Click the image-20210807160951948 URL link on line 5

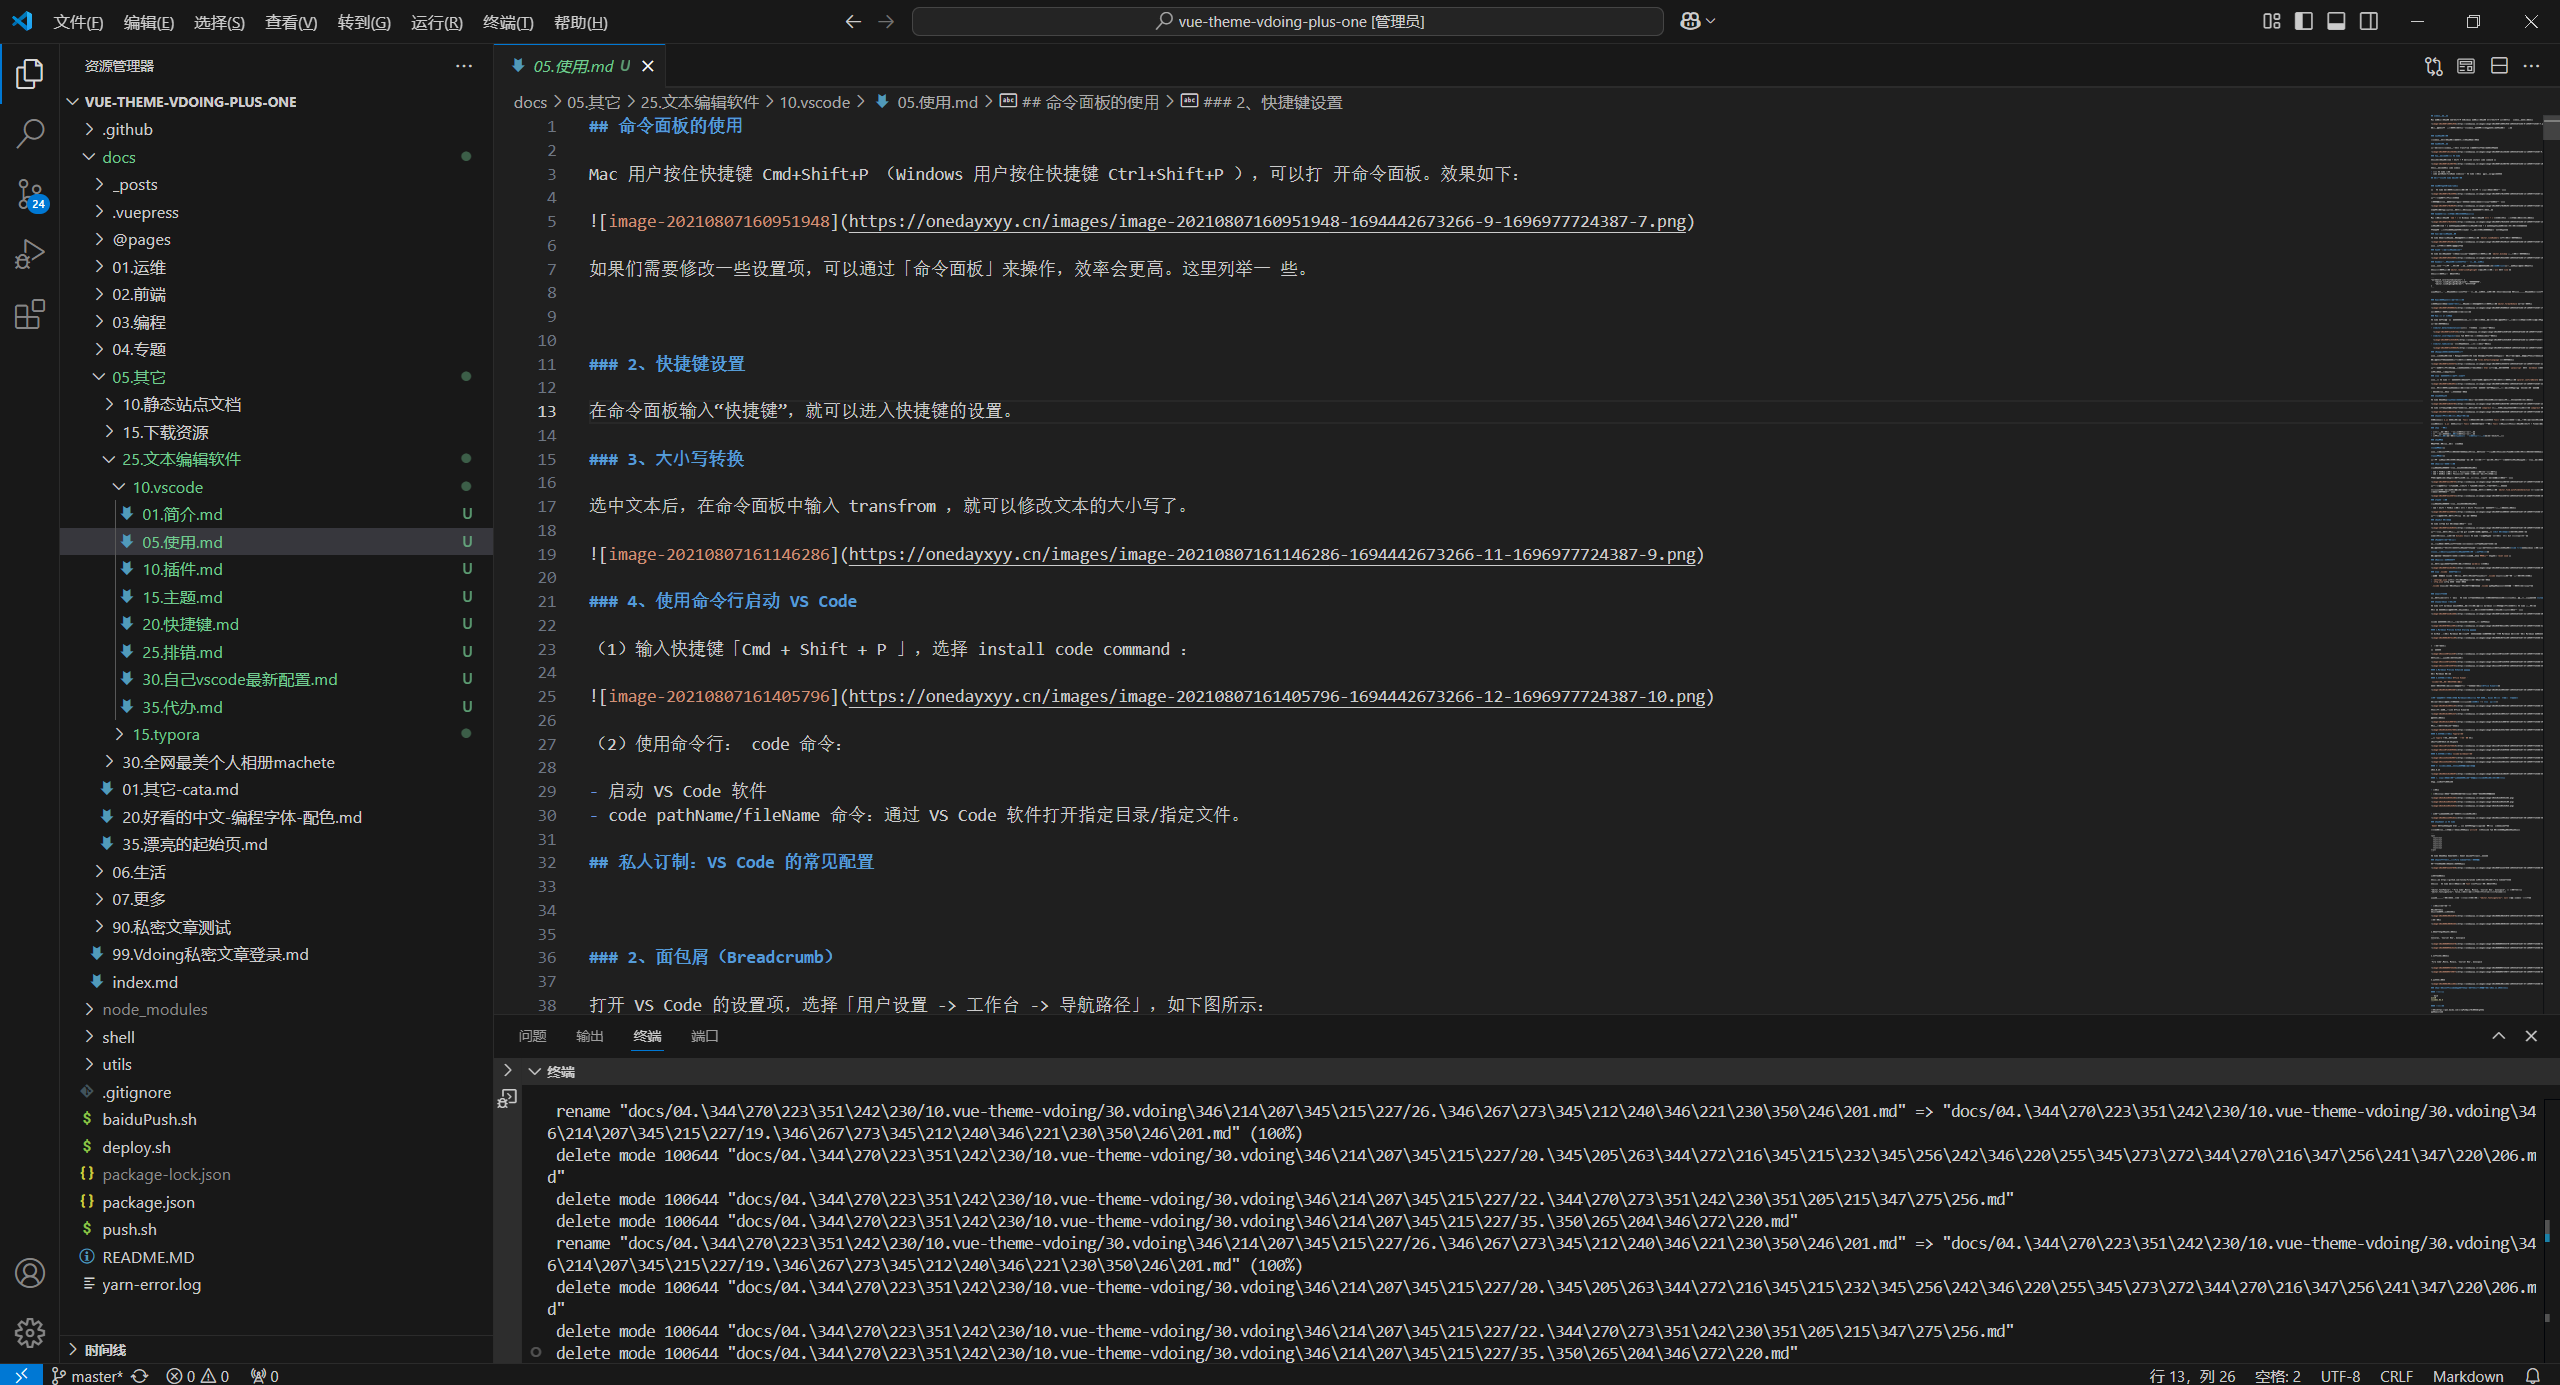(x=1267, y=222)
